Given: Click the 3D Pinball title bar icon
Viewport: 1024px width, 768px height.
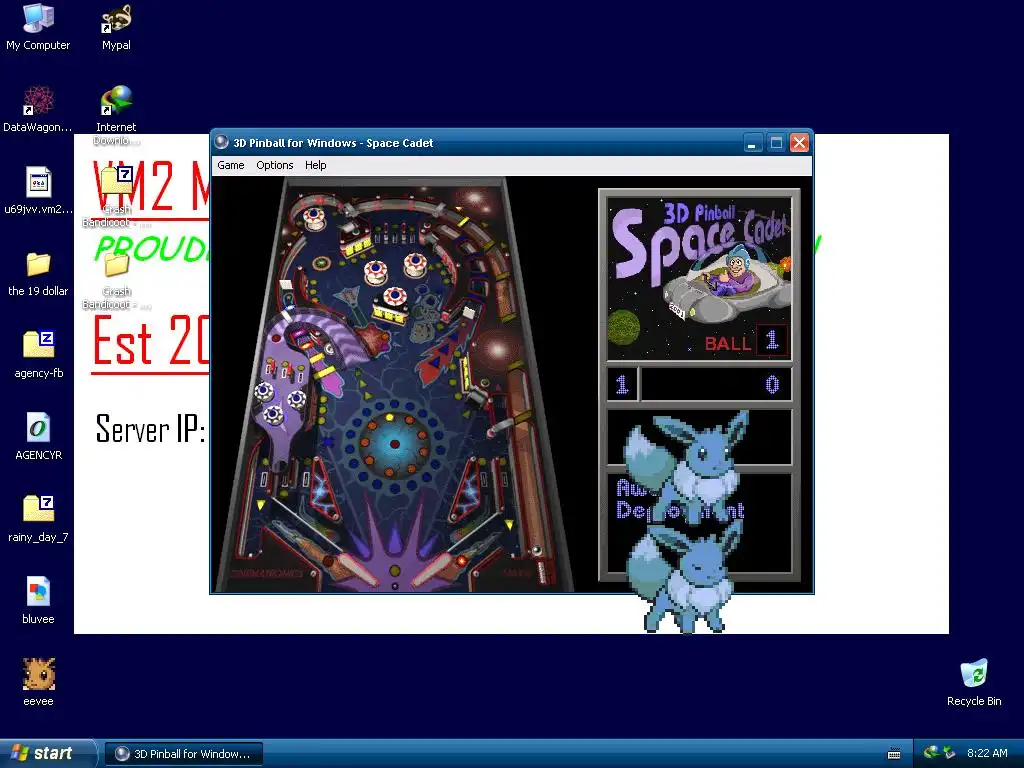Looking at the screenshot, I should tap(221, 142).
